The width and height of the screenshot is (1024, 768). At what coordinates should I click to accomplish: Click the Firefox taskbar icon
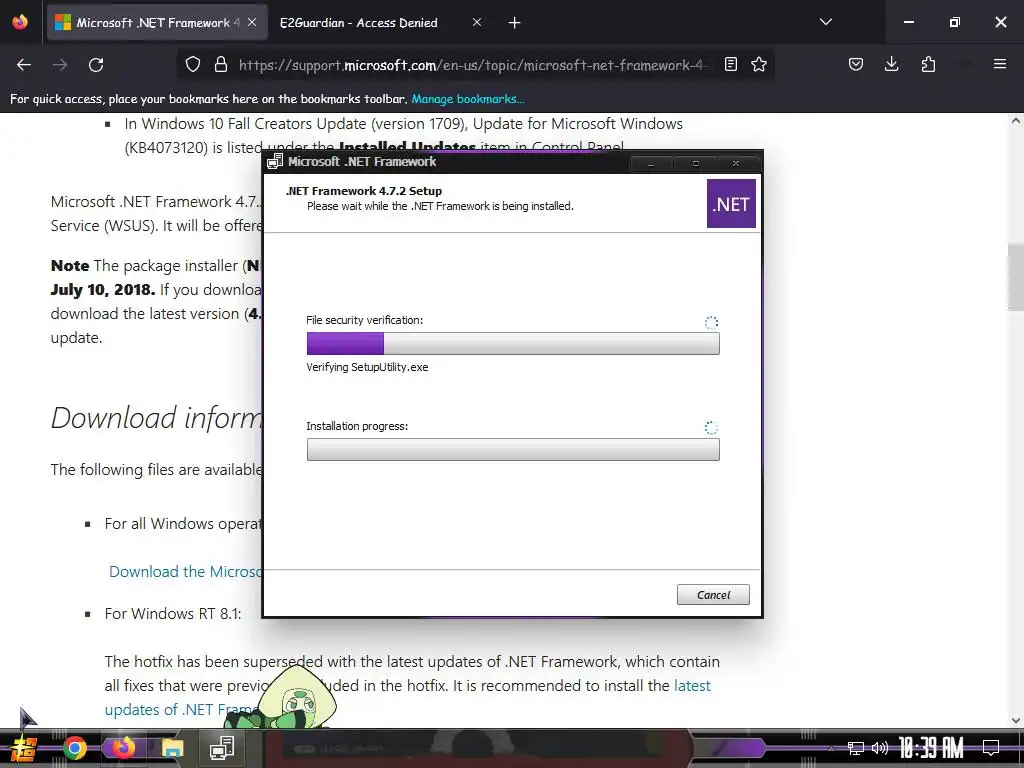[123, 748]
